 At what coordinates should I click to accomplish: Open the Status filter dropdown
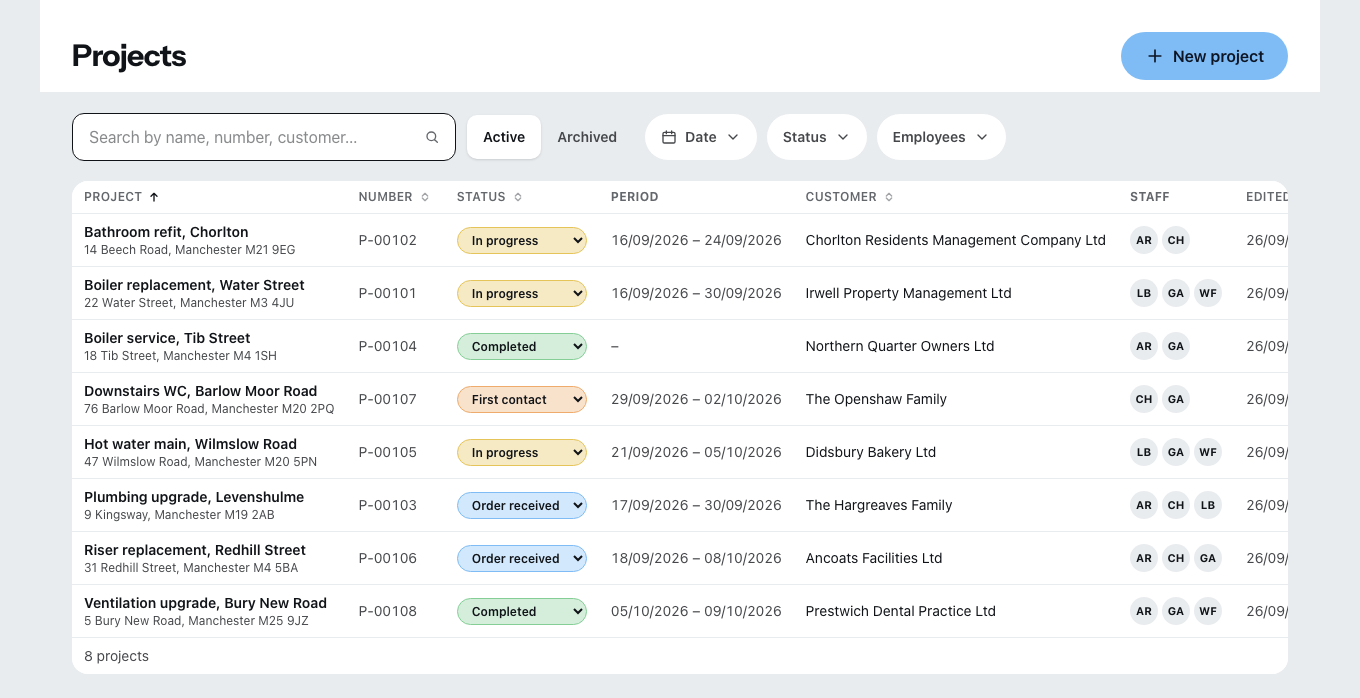(816, 137)
